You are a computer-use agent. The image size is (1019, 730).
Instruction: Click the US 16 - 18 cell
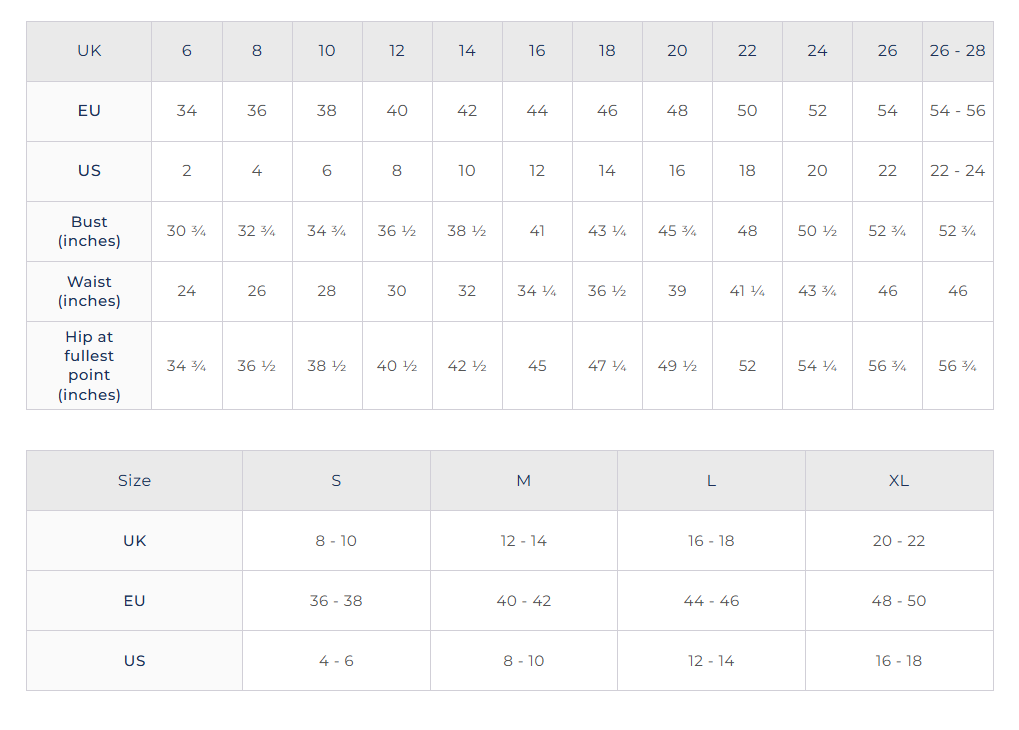pos(899,660)
